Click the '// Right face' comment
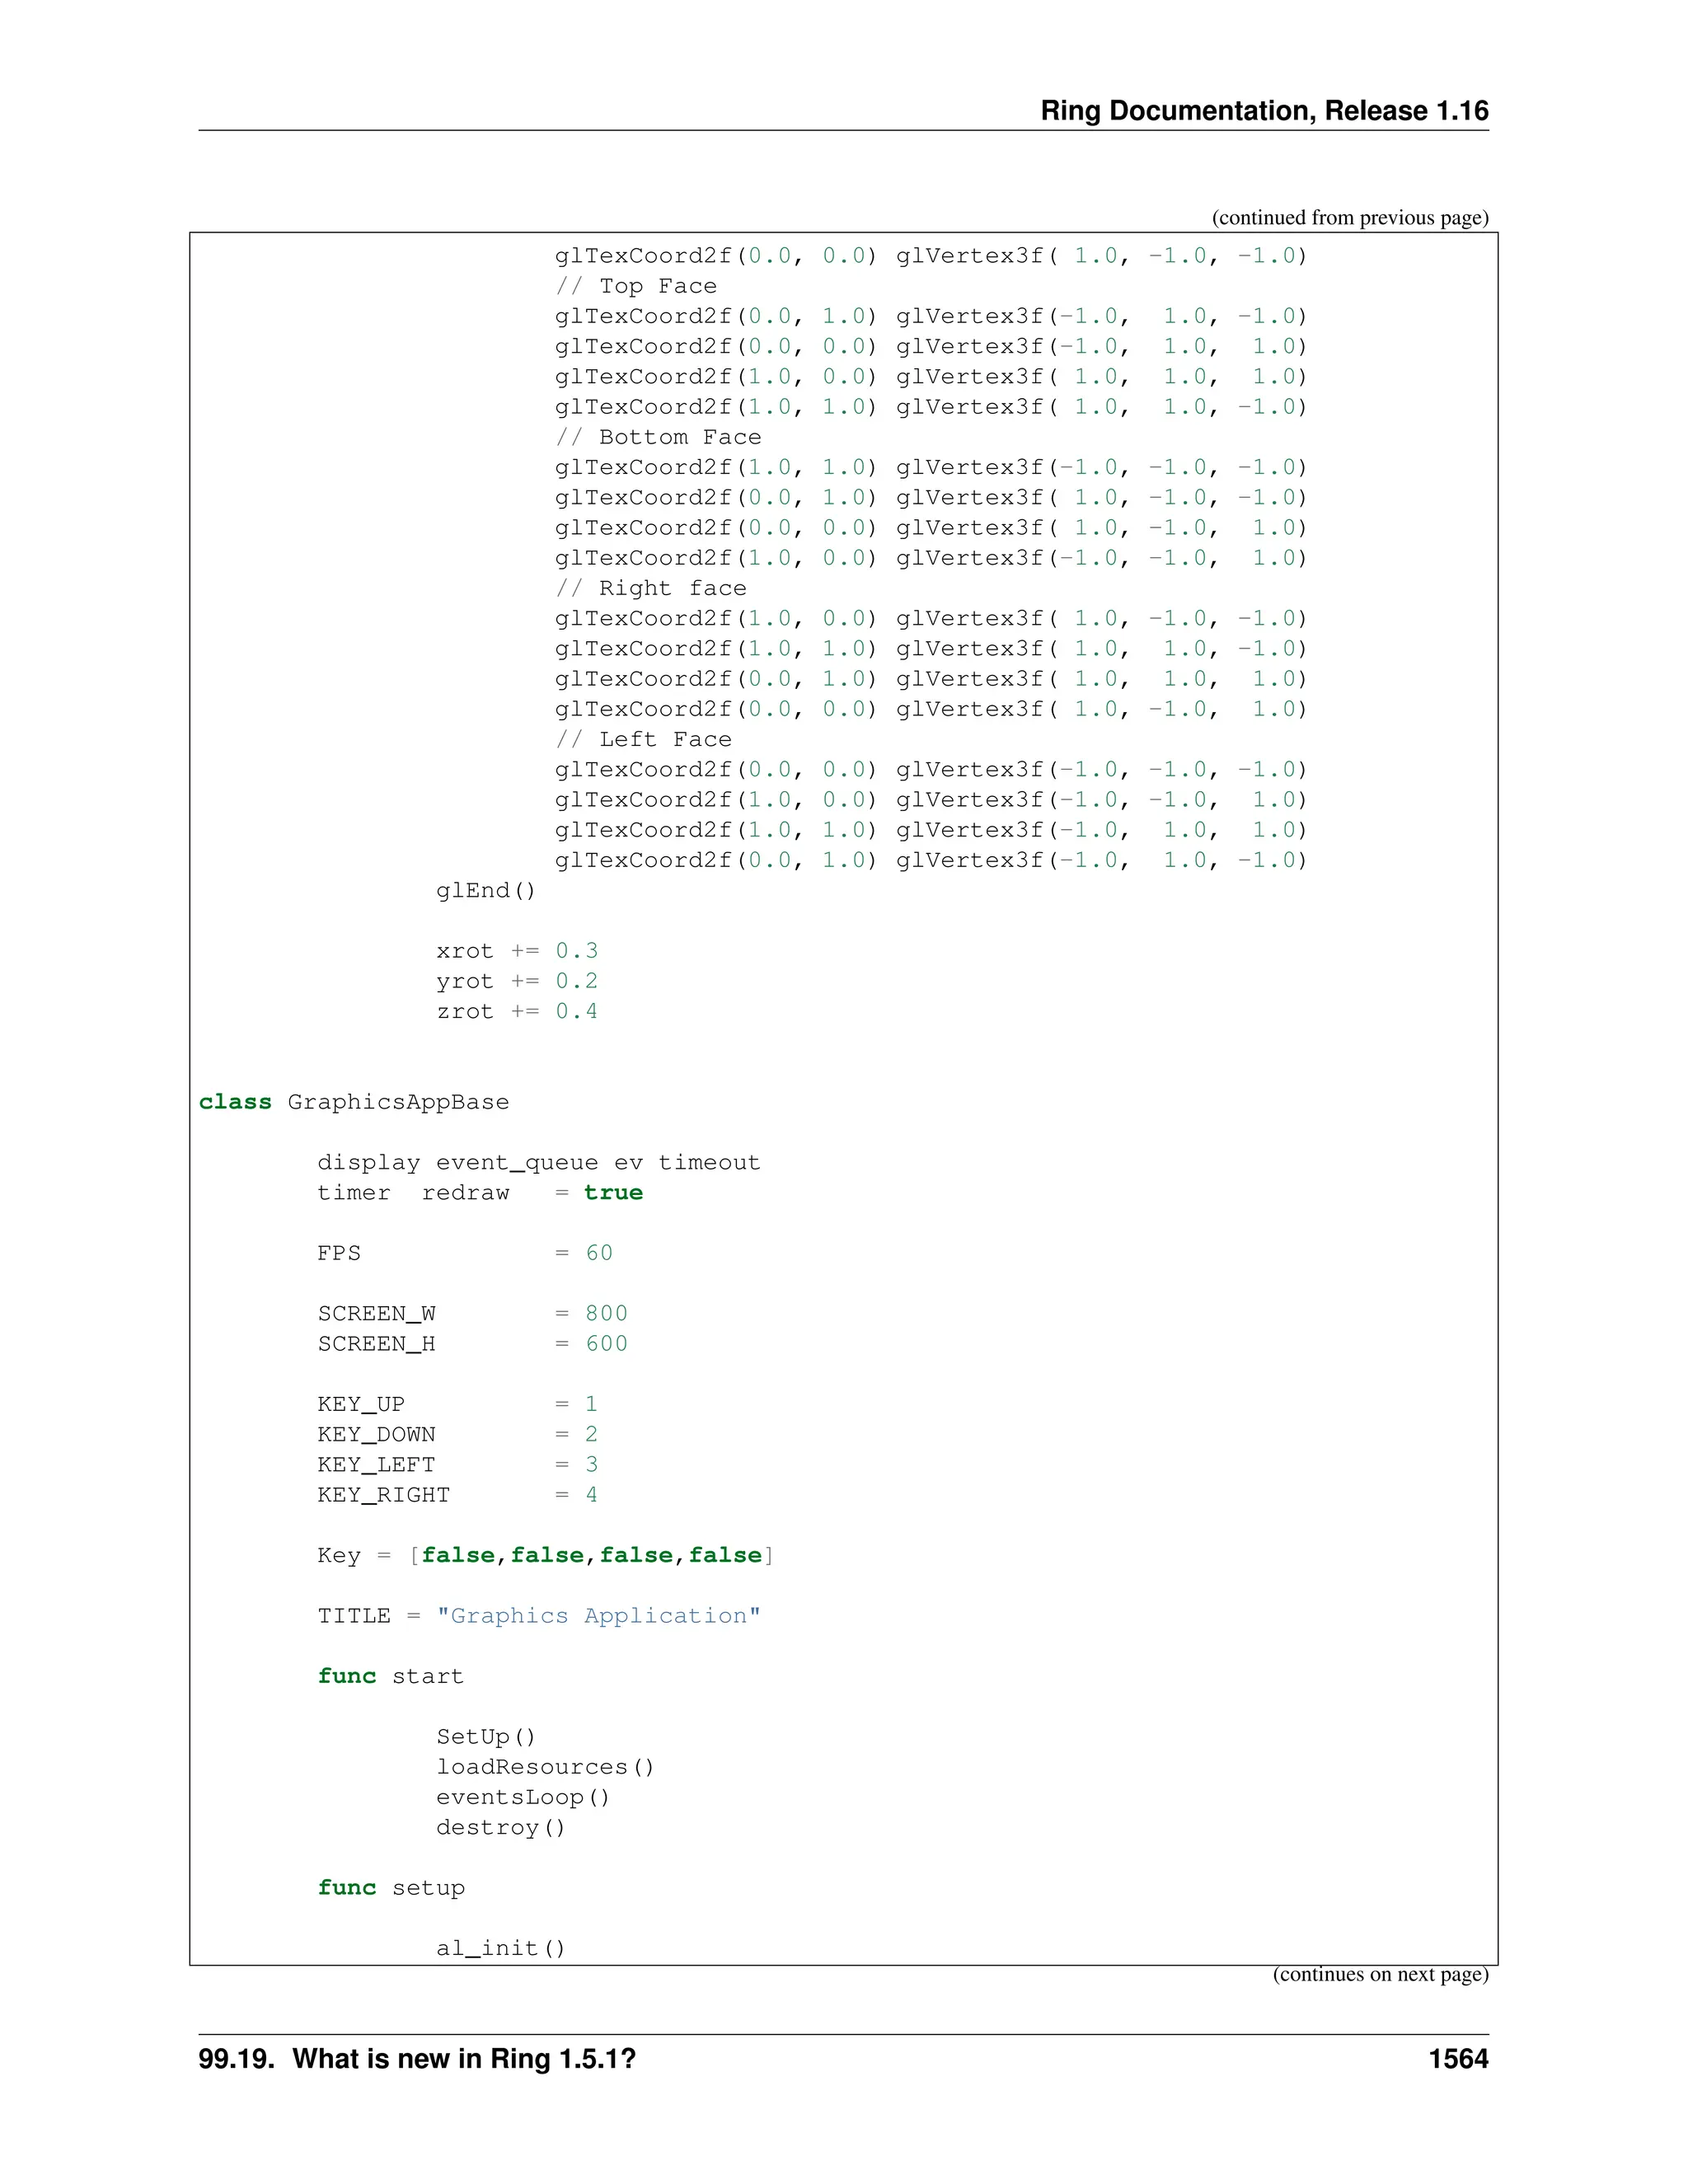The width and height of the screenshot is (1688, 2184). click(x=650, y=588)
